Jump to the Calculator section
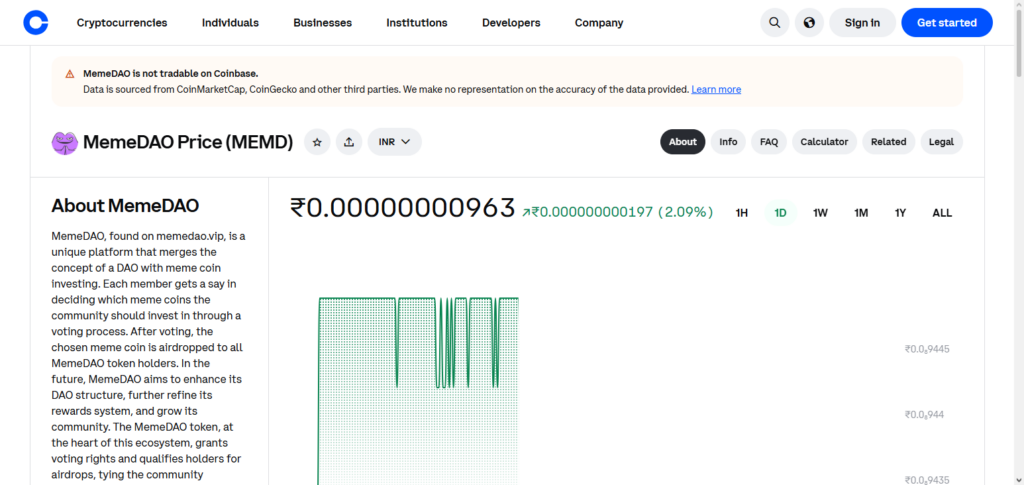This screenshot has height=485, width=1024. click(x=824, y=142)
